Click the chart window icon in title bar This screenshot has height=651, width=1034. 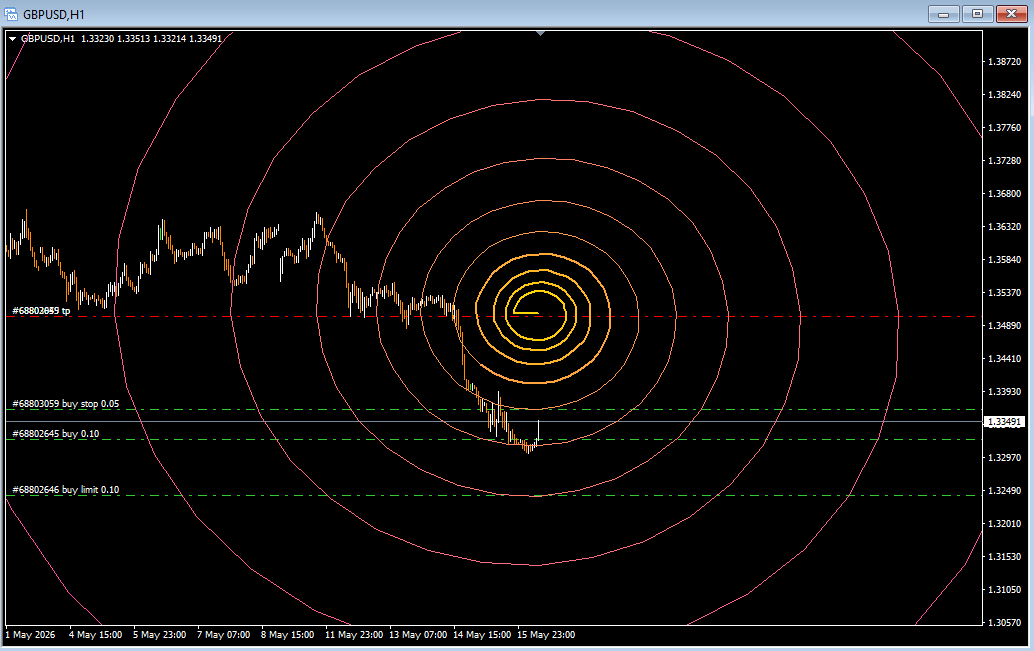11,14
